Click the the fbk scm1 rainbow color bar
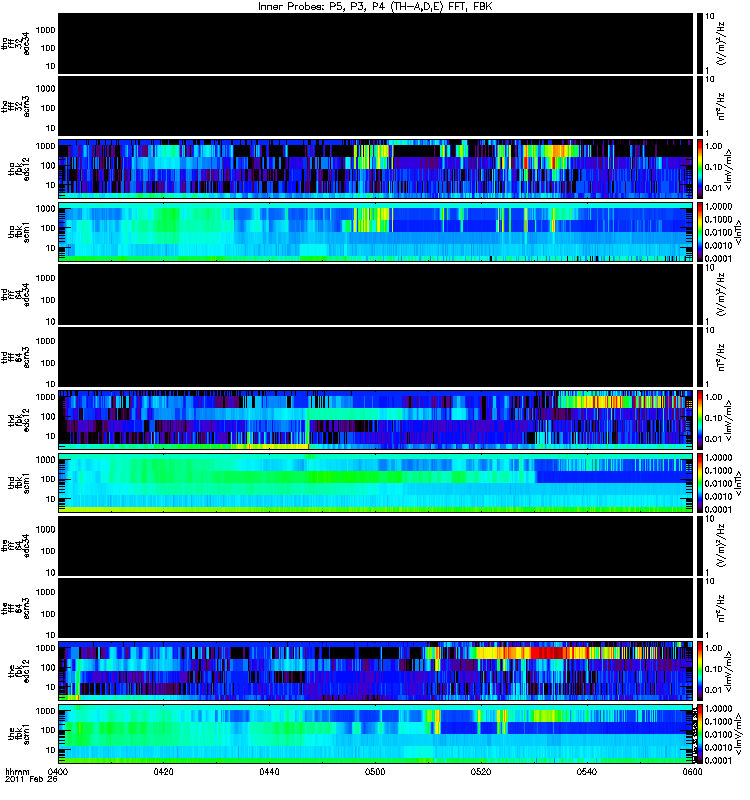The image size is (750, 800). click(x=699, y=734)
